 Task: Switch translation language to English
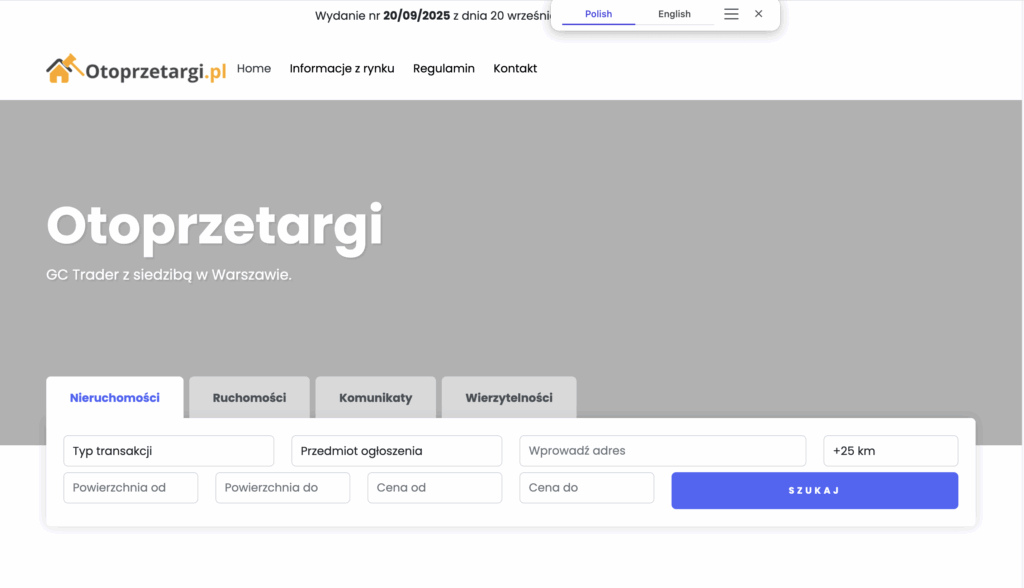coord(674,14)
